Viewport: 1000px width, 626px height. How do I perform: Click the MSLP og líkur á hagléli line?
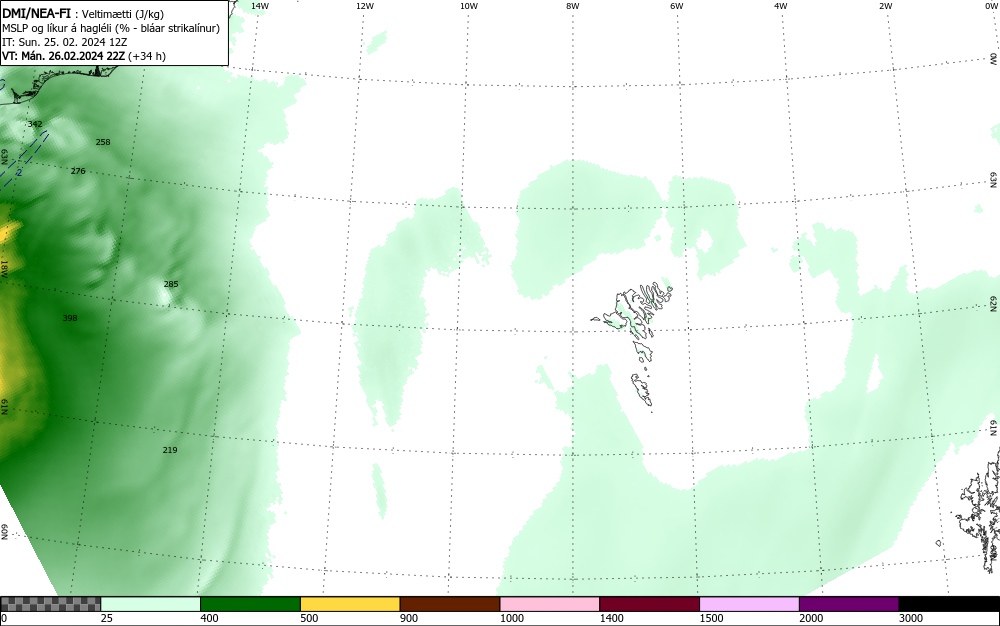(111, 28)
